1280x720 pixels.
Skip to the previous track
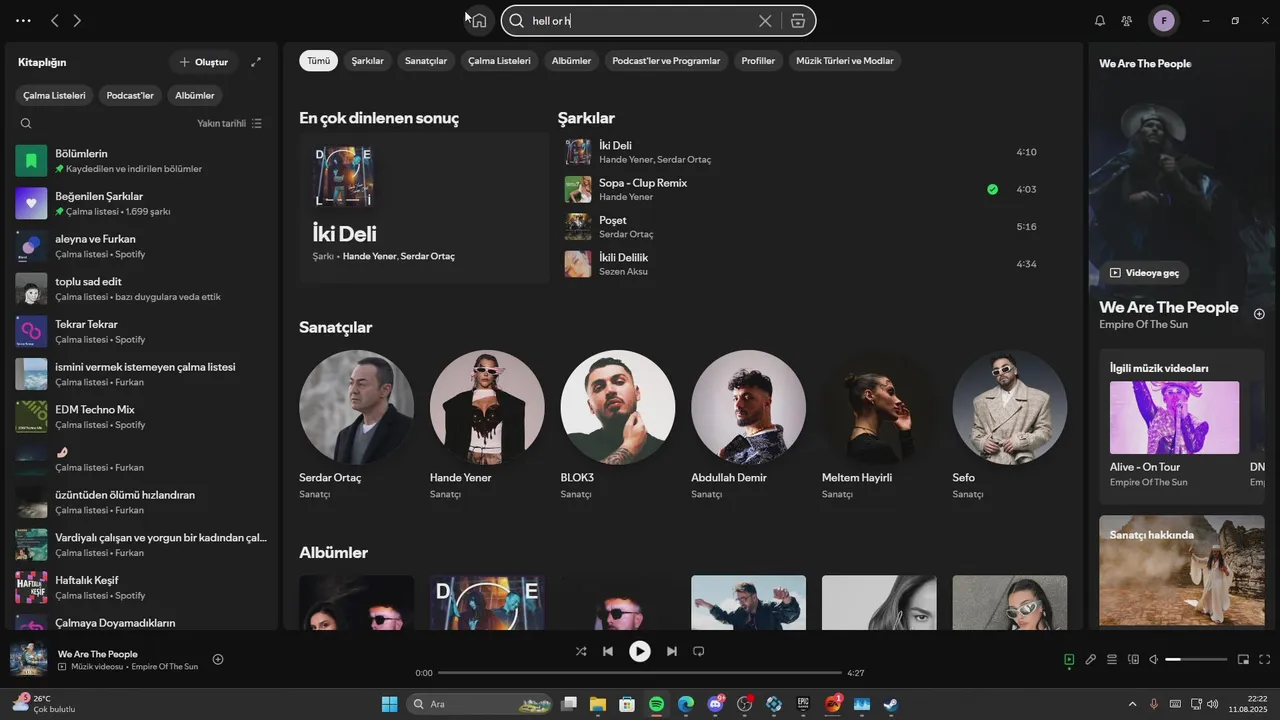[x=608, y=651]
